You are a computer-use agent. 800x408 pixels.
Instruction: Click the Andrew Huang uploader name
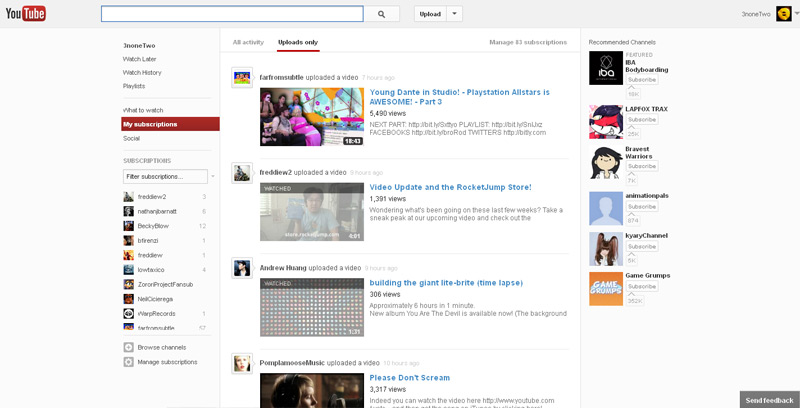coord(283,268)
